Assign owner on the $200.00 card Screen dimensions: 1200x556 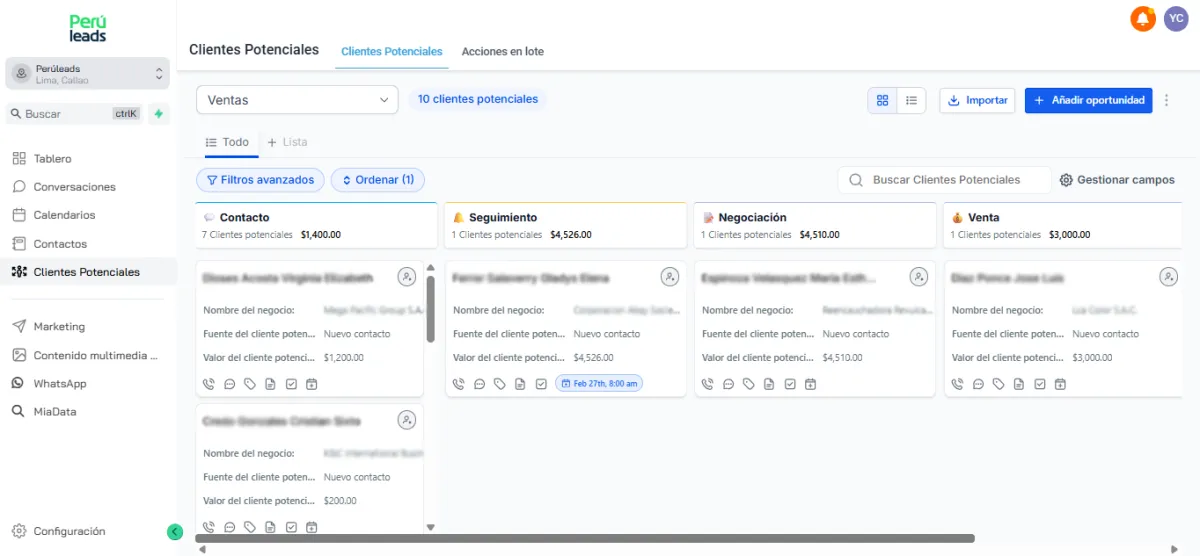(x=406, y=420)
